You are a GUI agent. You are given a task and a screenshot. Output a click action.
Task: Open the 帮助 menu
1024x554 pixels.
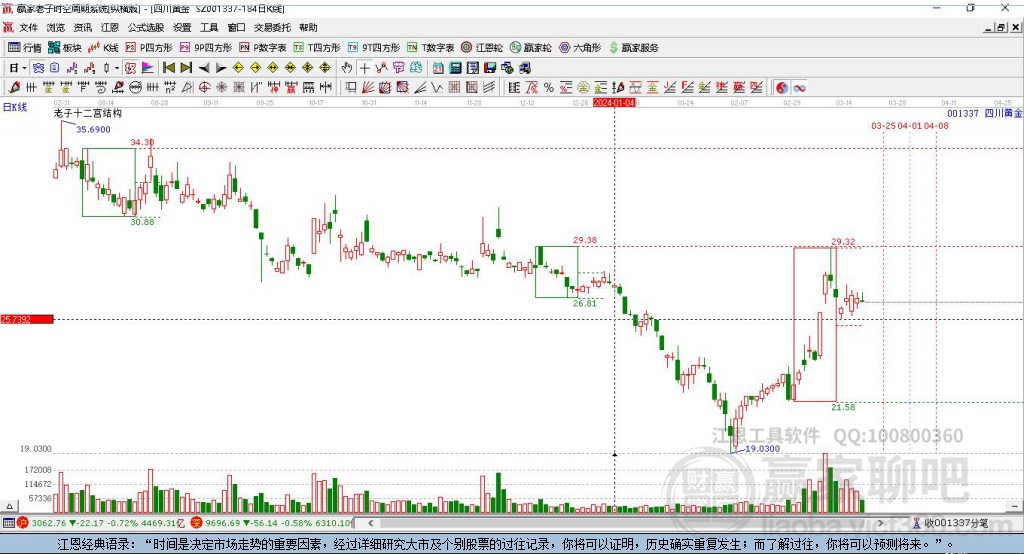308,27
